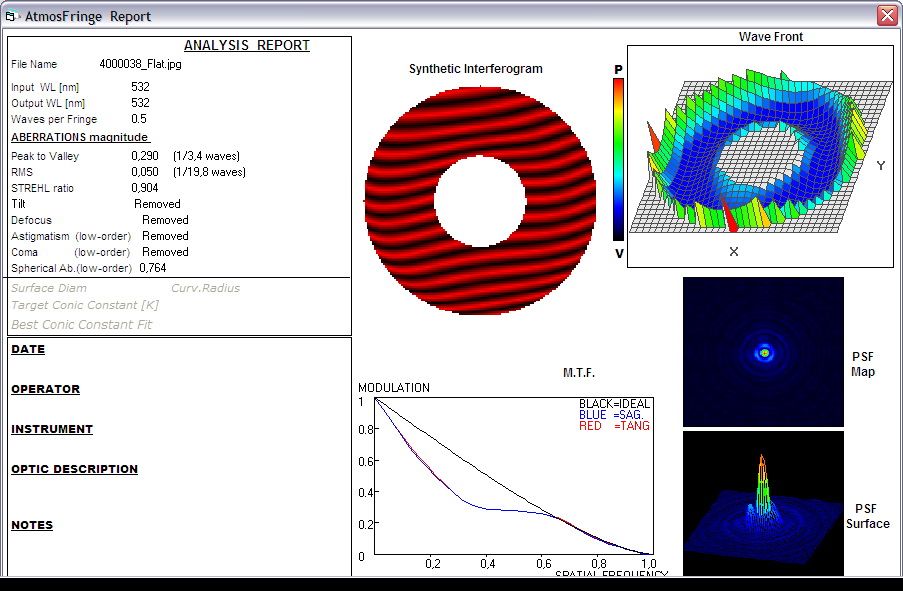Click the P label above the color scale
This screenshot has height=591, width=903.
coord(619,70)
